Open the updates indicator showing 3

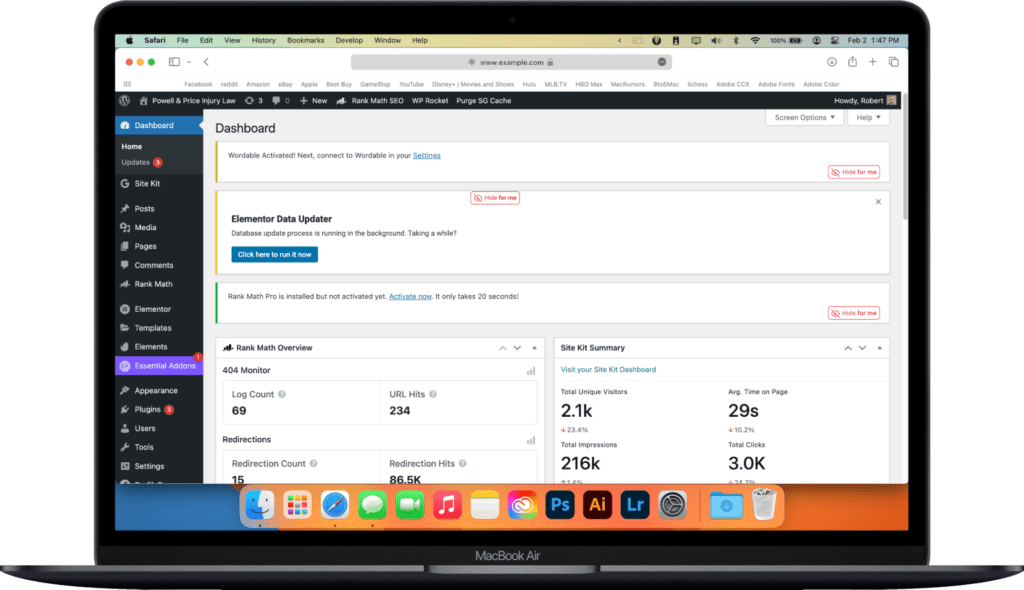253,101
